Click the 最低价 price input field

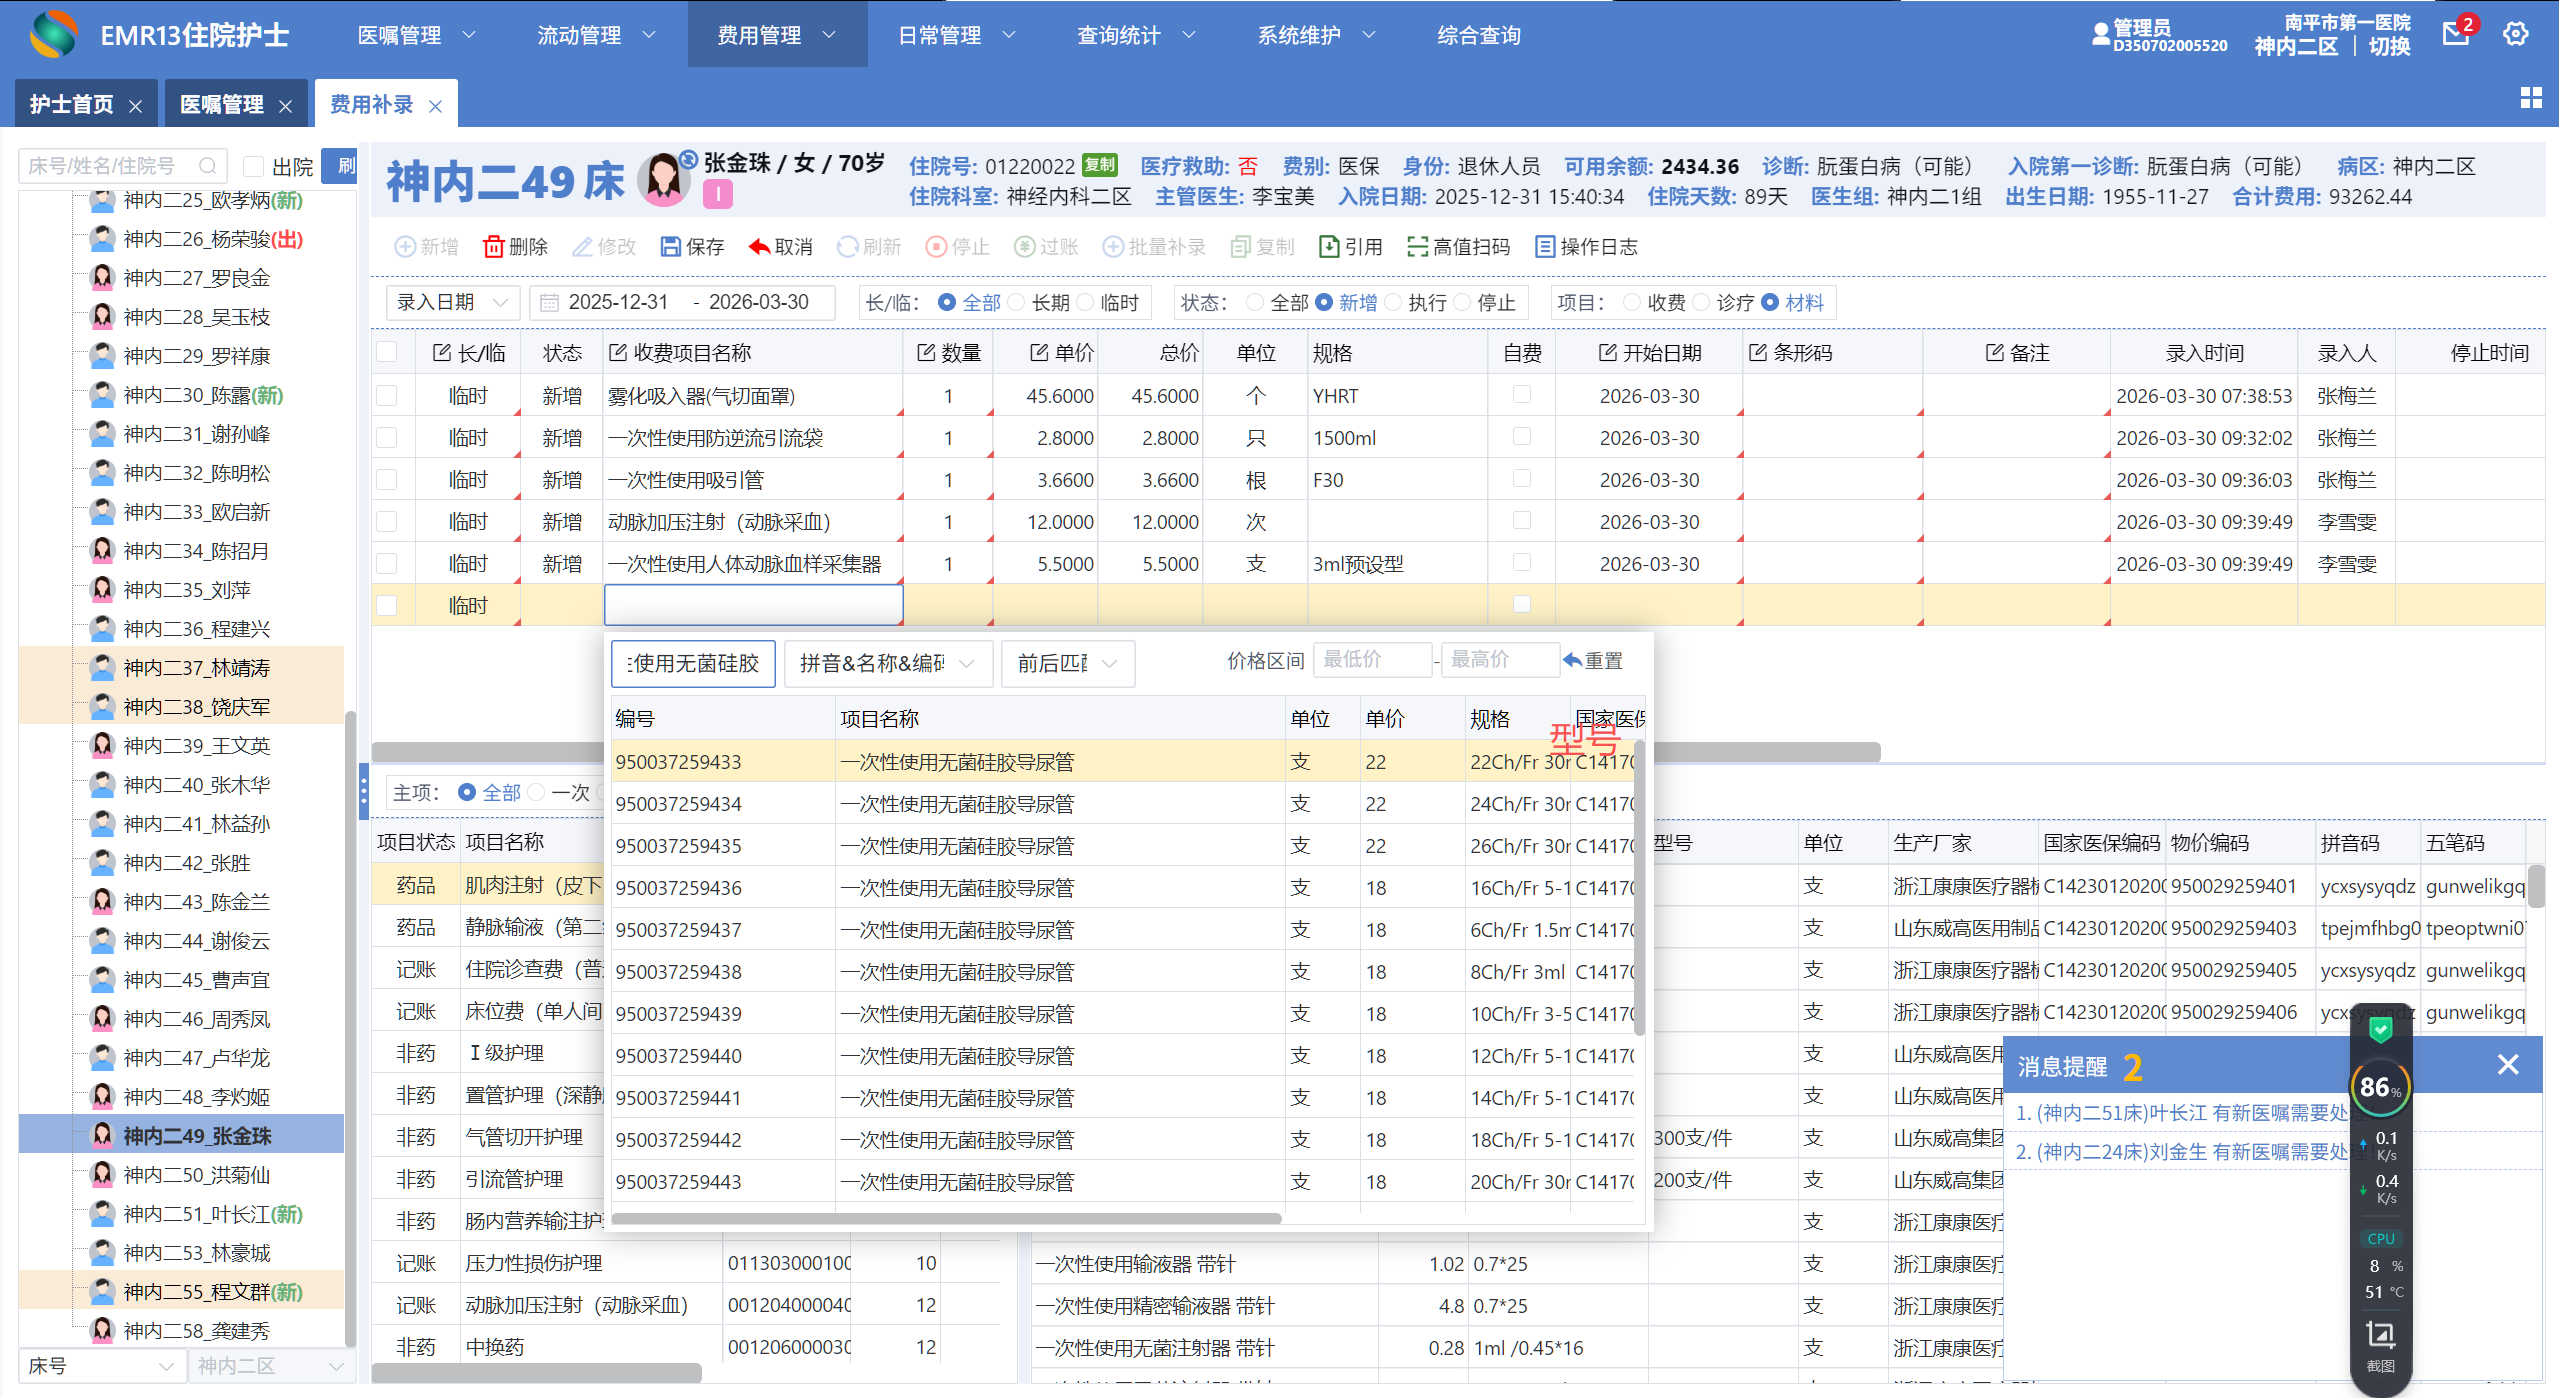pyautogui.click(x=1370, y=660)
